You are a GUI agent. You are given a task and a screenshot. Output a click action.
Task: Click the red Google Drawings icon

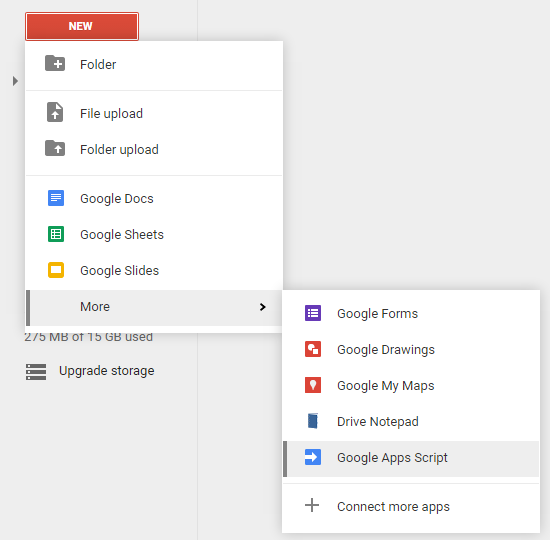click(313, 349)
